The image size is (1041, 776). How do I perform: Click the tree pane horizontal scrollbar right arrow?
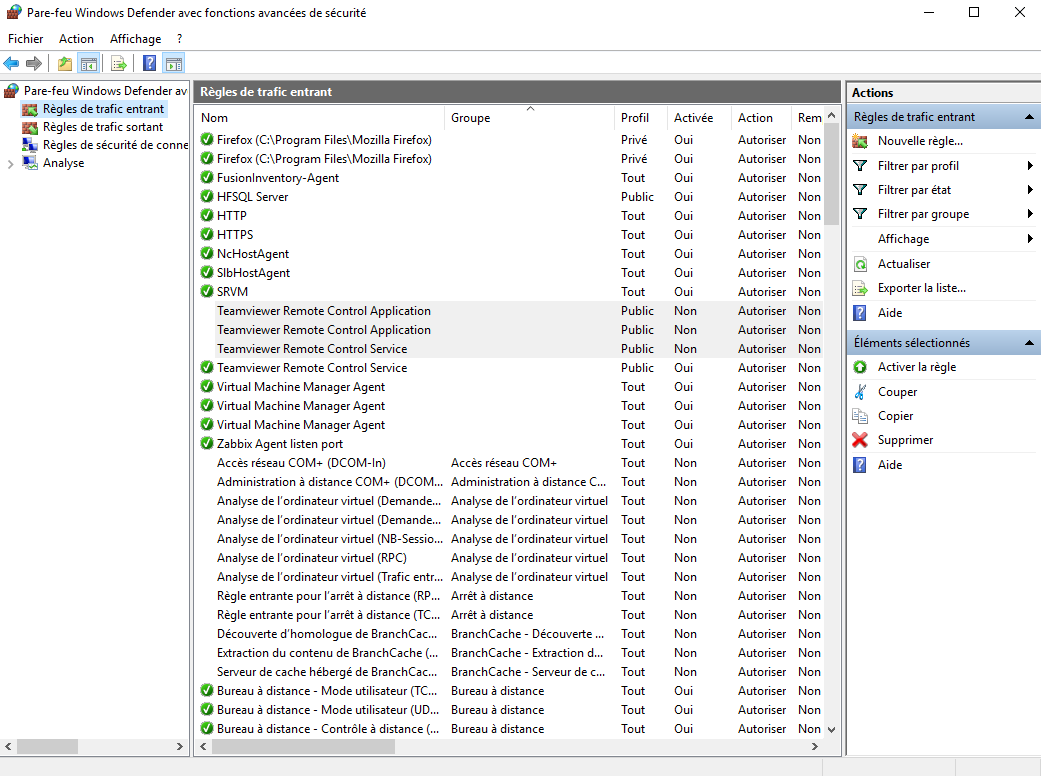tap(179, 747)
